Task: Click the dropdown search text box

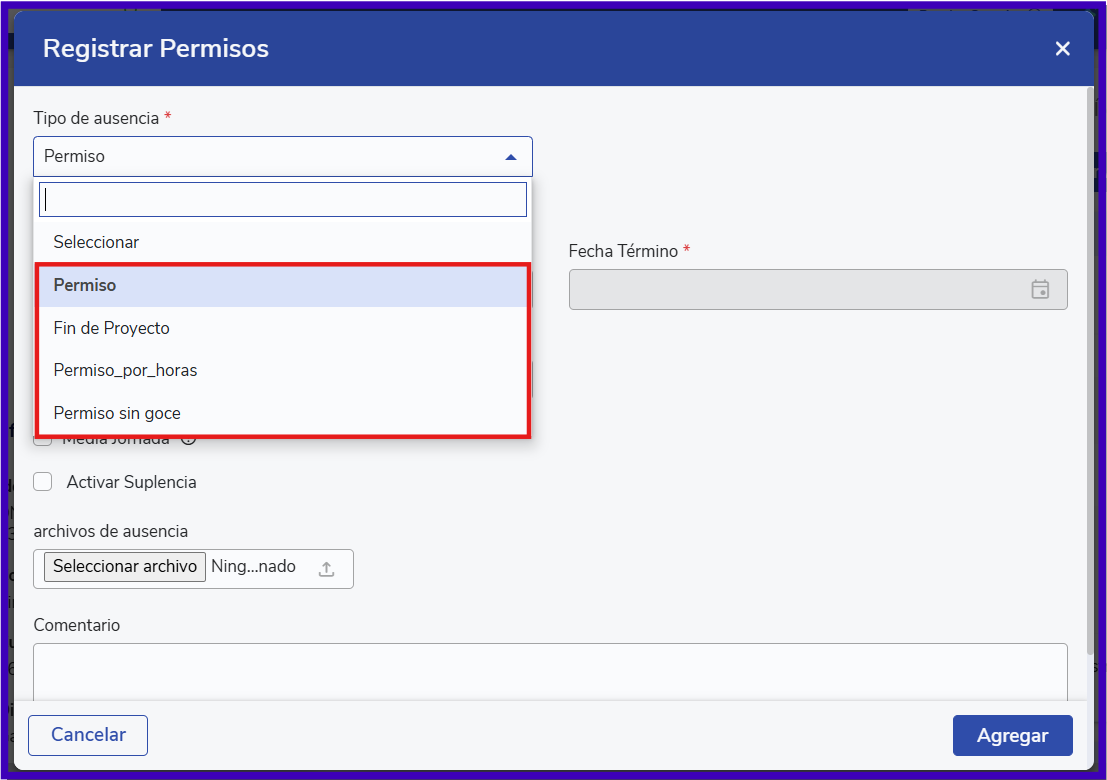Action: 283,200
